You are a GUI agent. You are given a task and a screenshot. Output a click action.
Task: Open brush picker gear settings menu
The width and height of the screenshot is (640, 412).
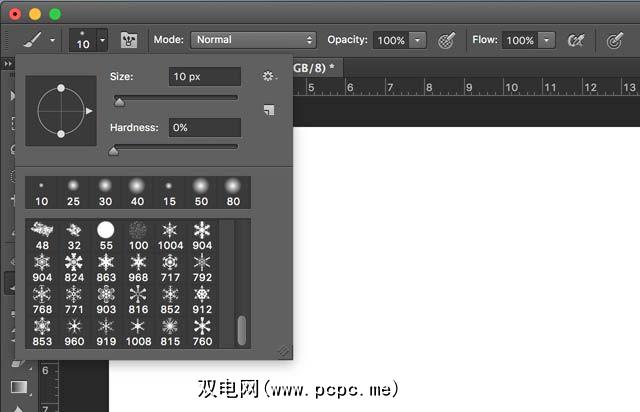coord(268,76)
